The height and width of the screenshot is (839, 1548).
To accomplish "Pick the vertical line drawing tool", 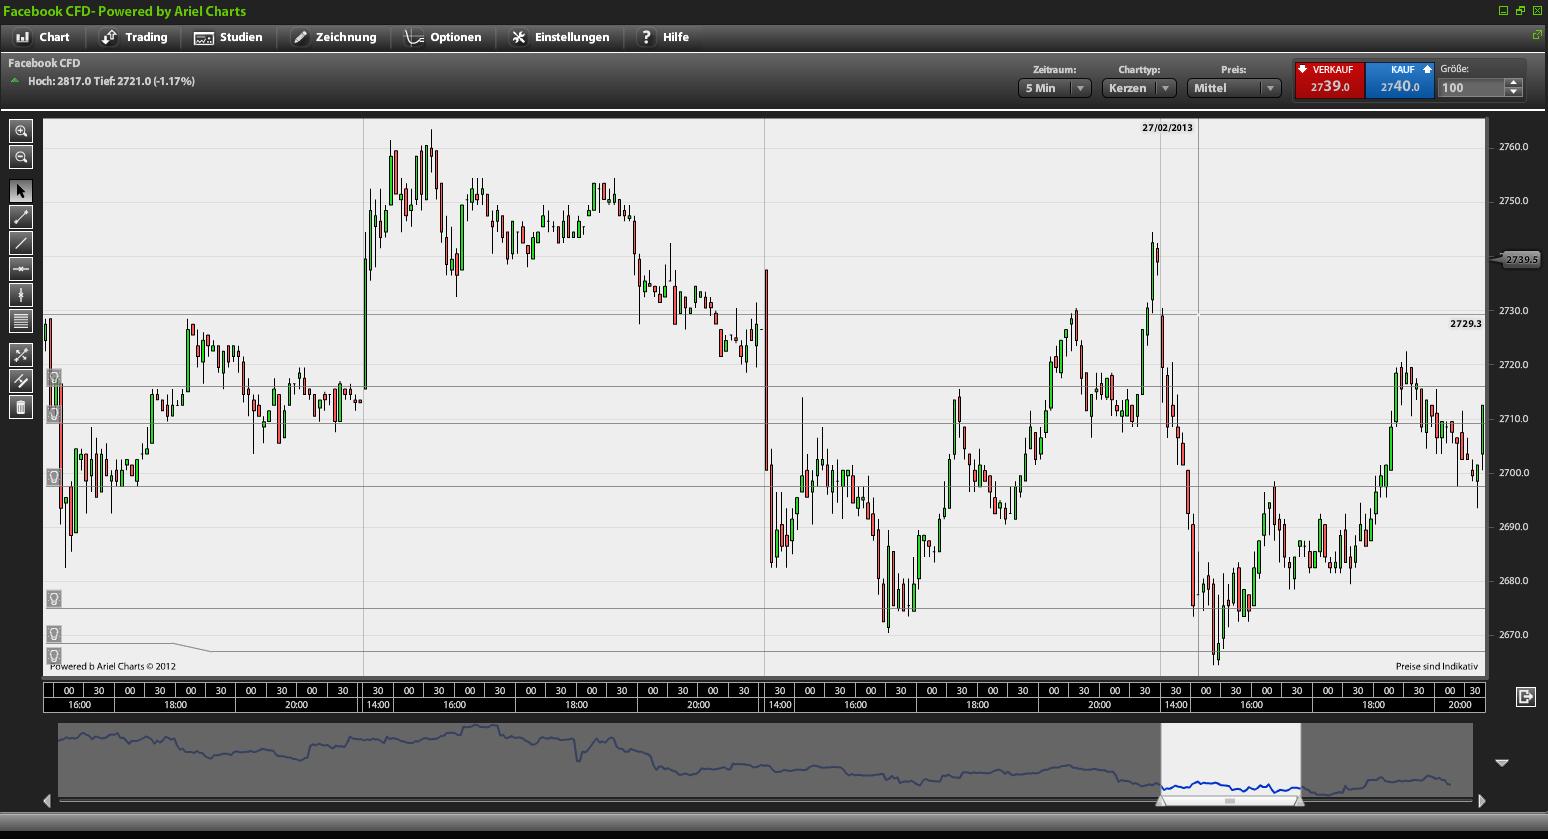I will (x=21, y=295).
